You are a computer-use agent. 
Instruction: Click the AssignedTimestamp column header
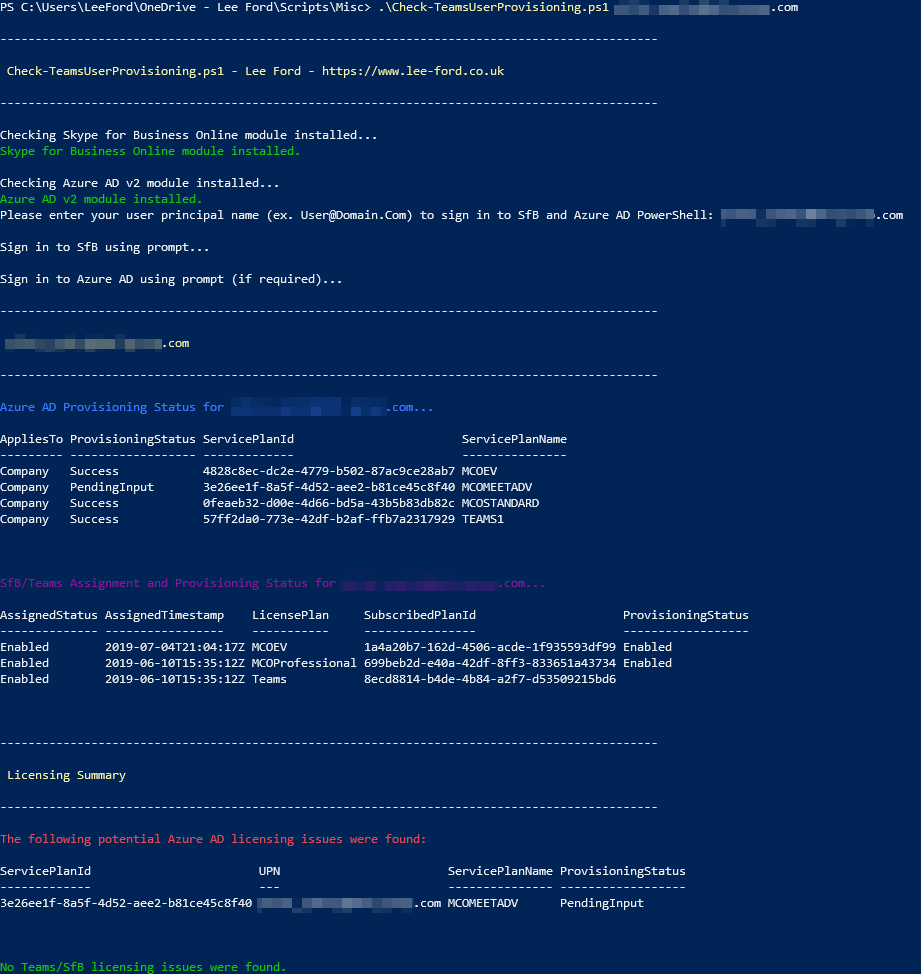coord(164,615)
